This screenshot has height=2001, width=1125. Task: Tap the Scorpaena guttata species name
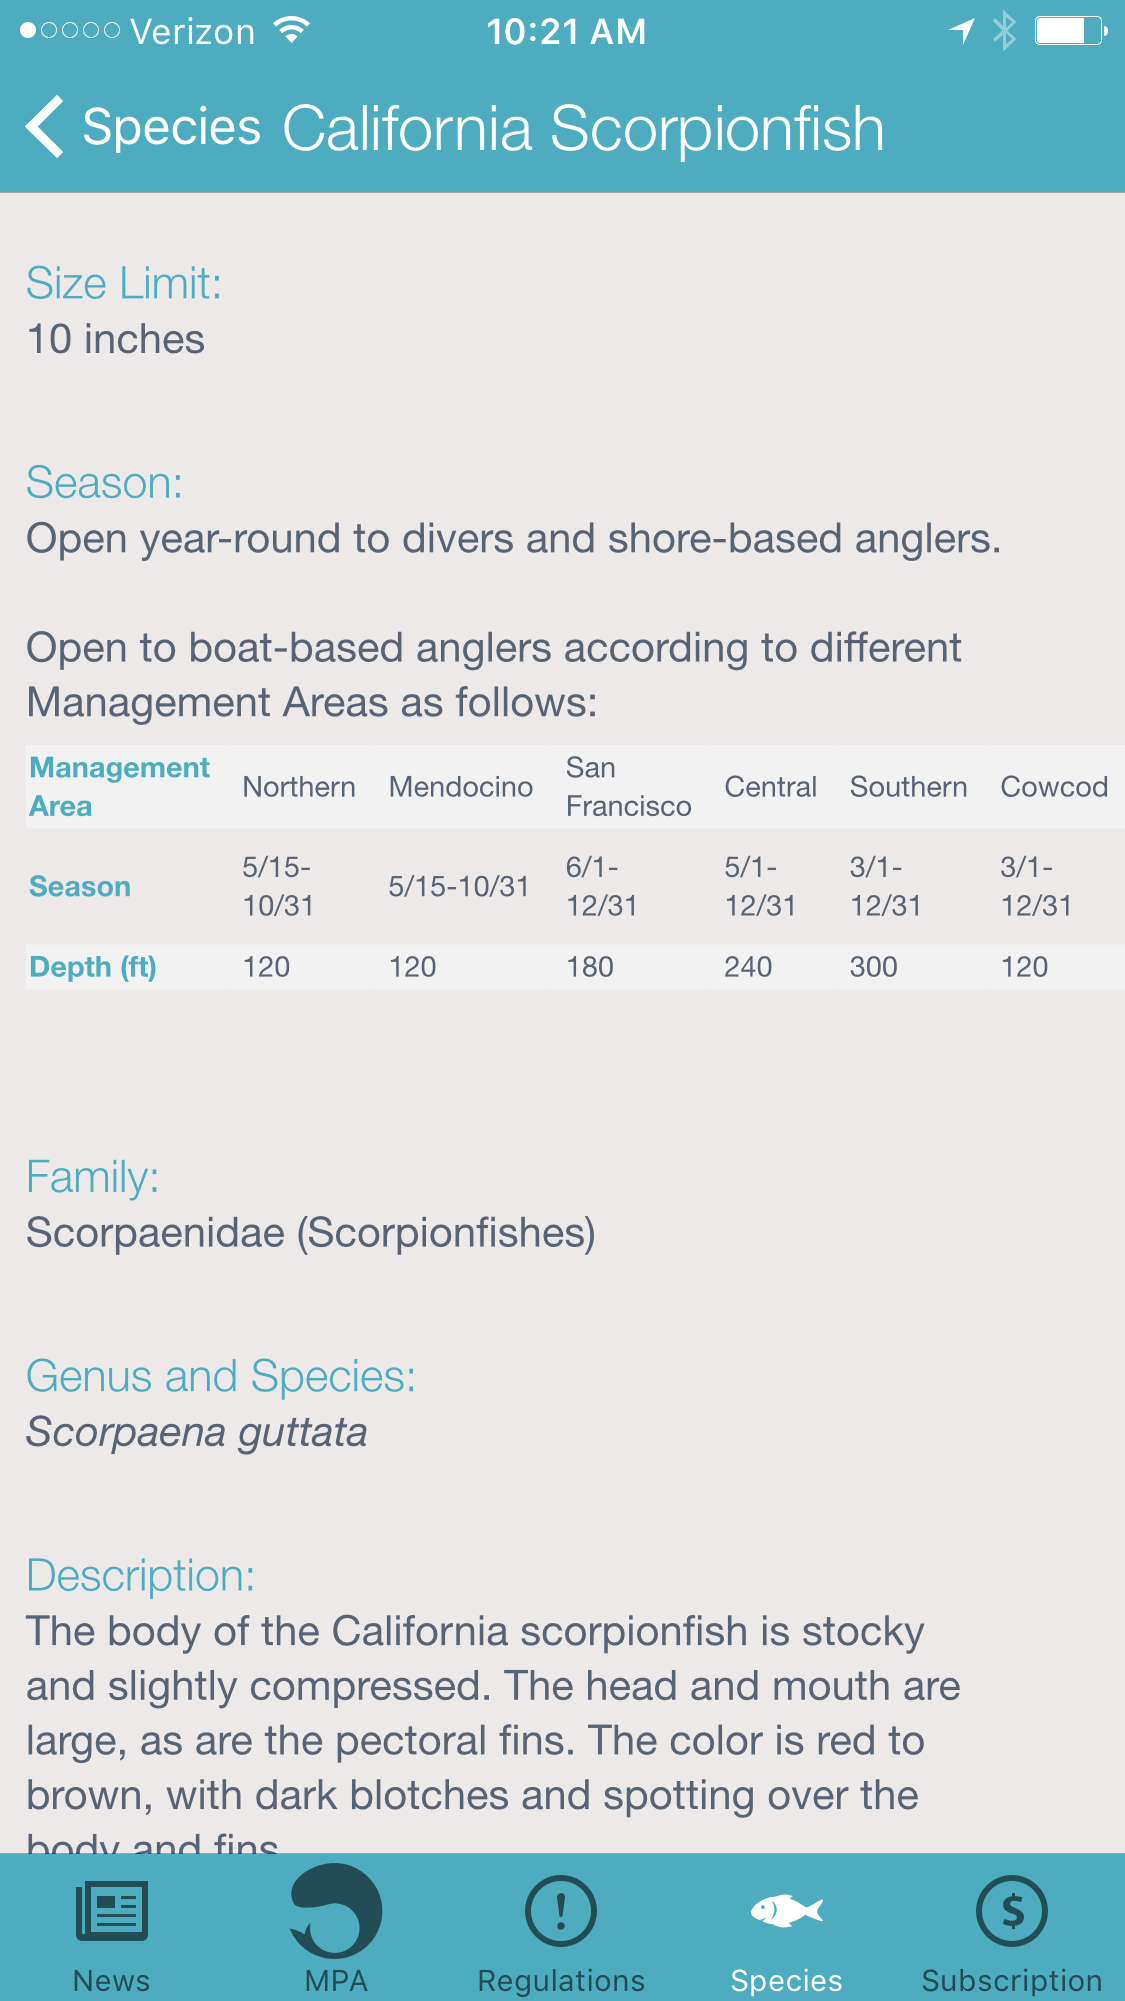[197, 1432]
